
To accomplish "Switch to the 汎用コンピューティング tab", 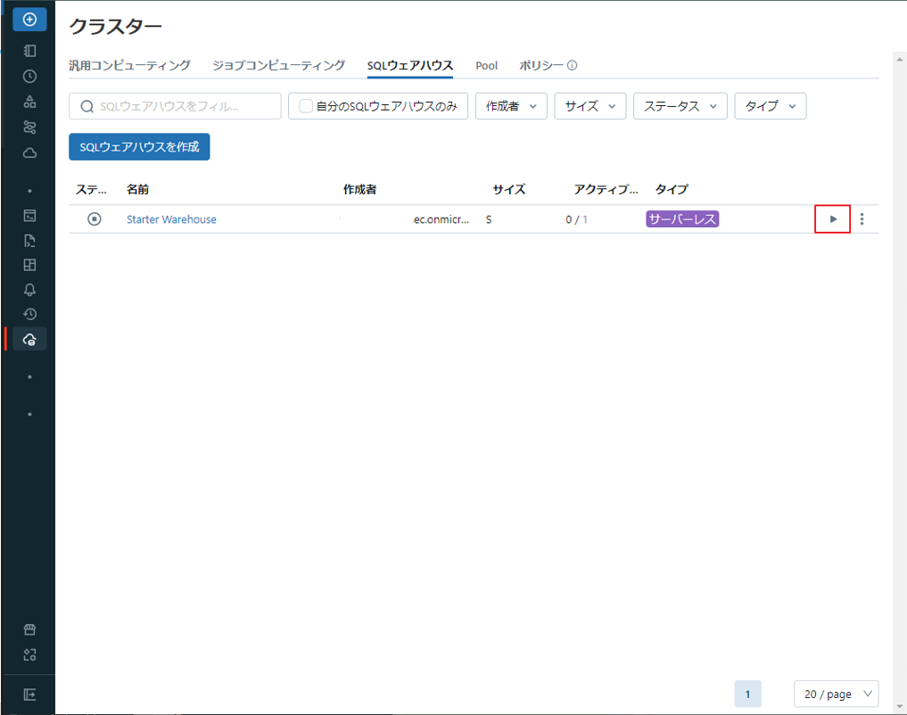I will tap(129, 66).
